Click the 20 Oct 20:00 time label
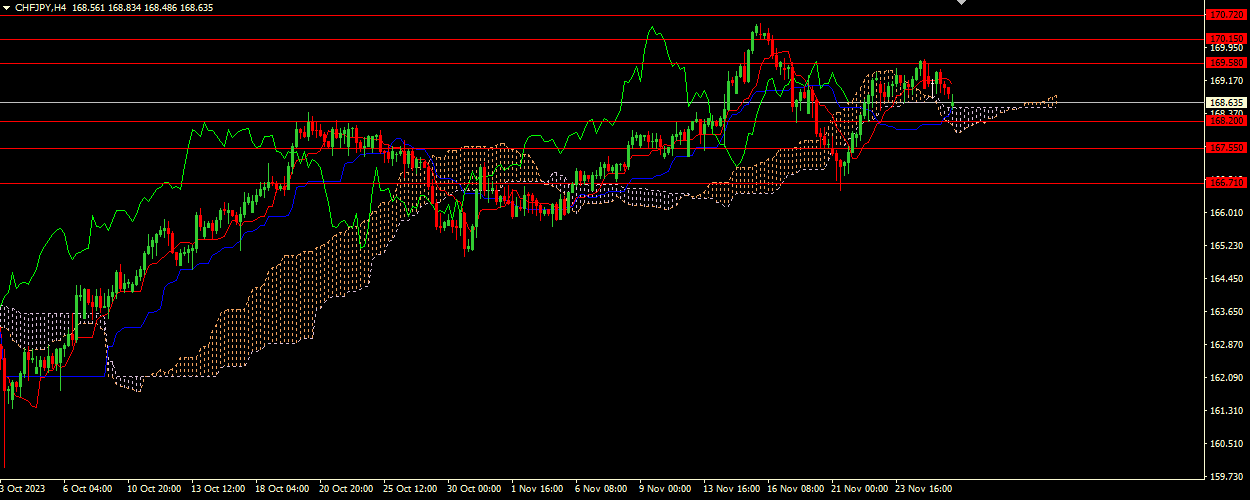 click(346, 490)
